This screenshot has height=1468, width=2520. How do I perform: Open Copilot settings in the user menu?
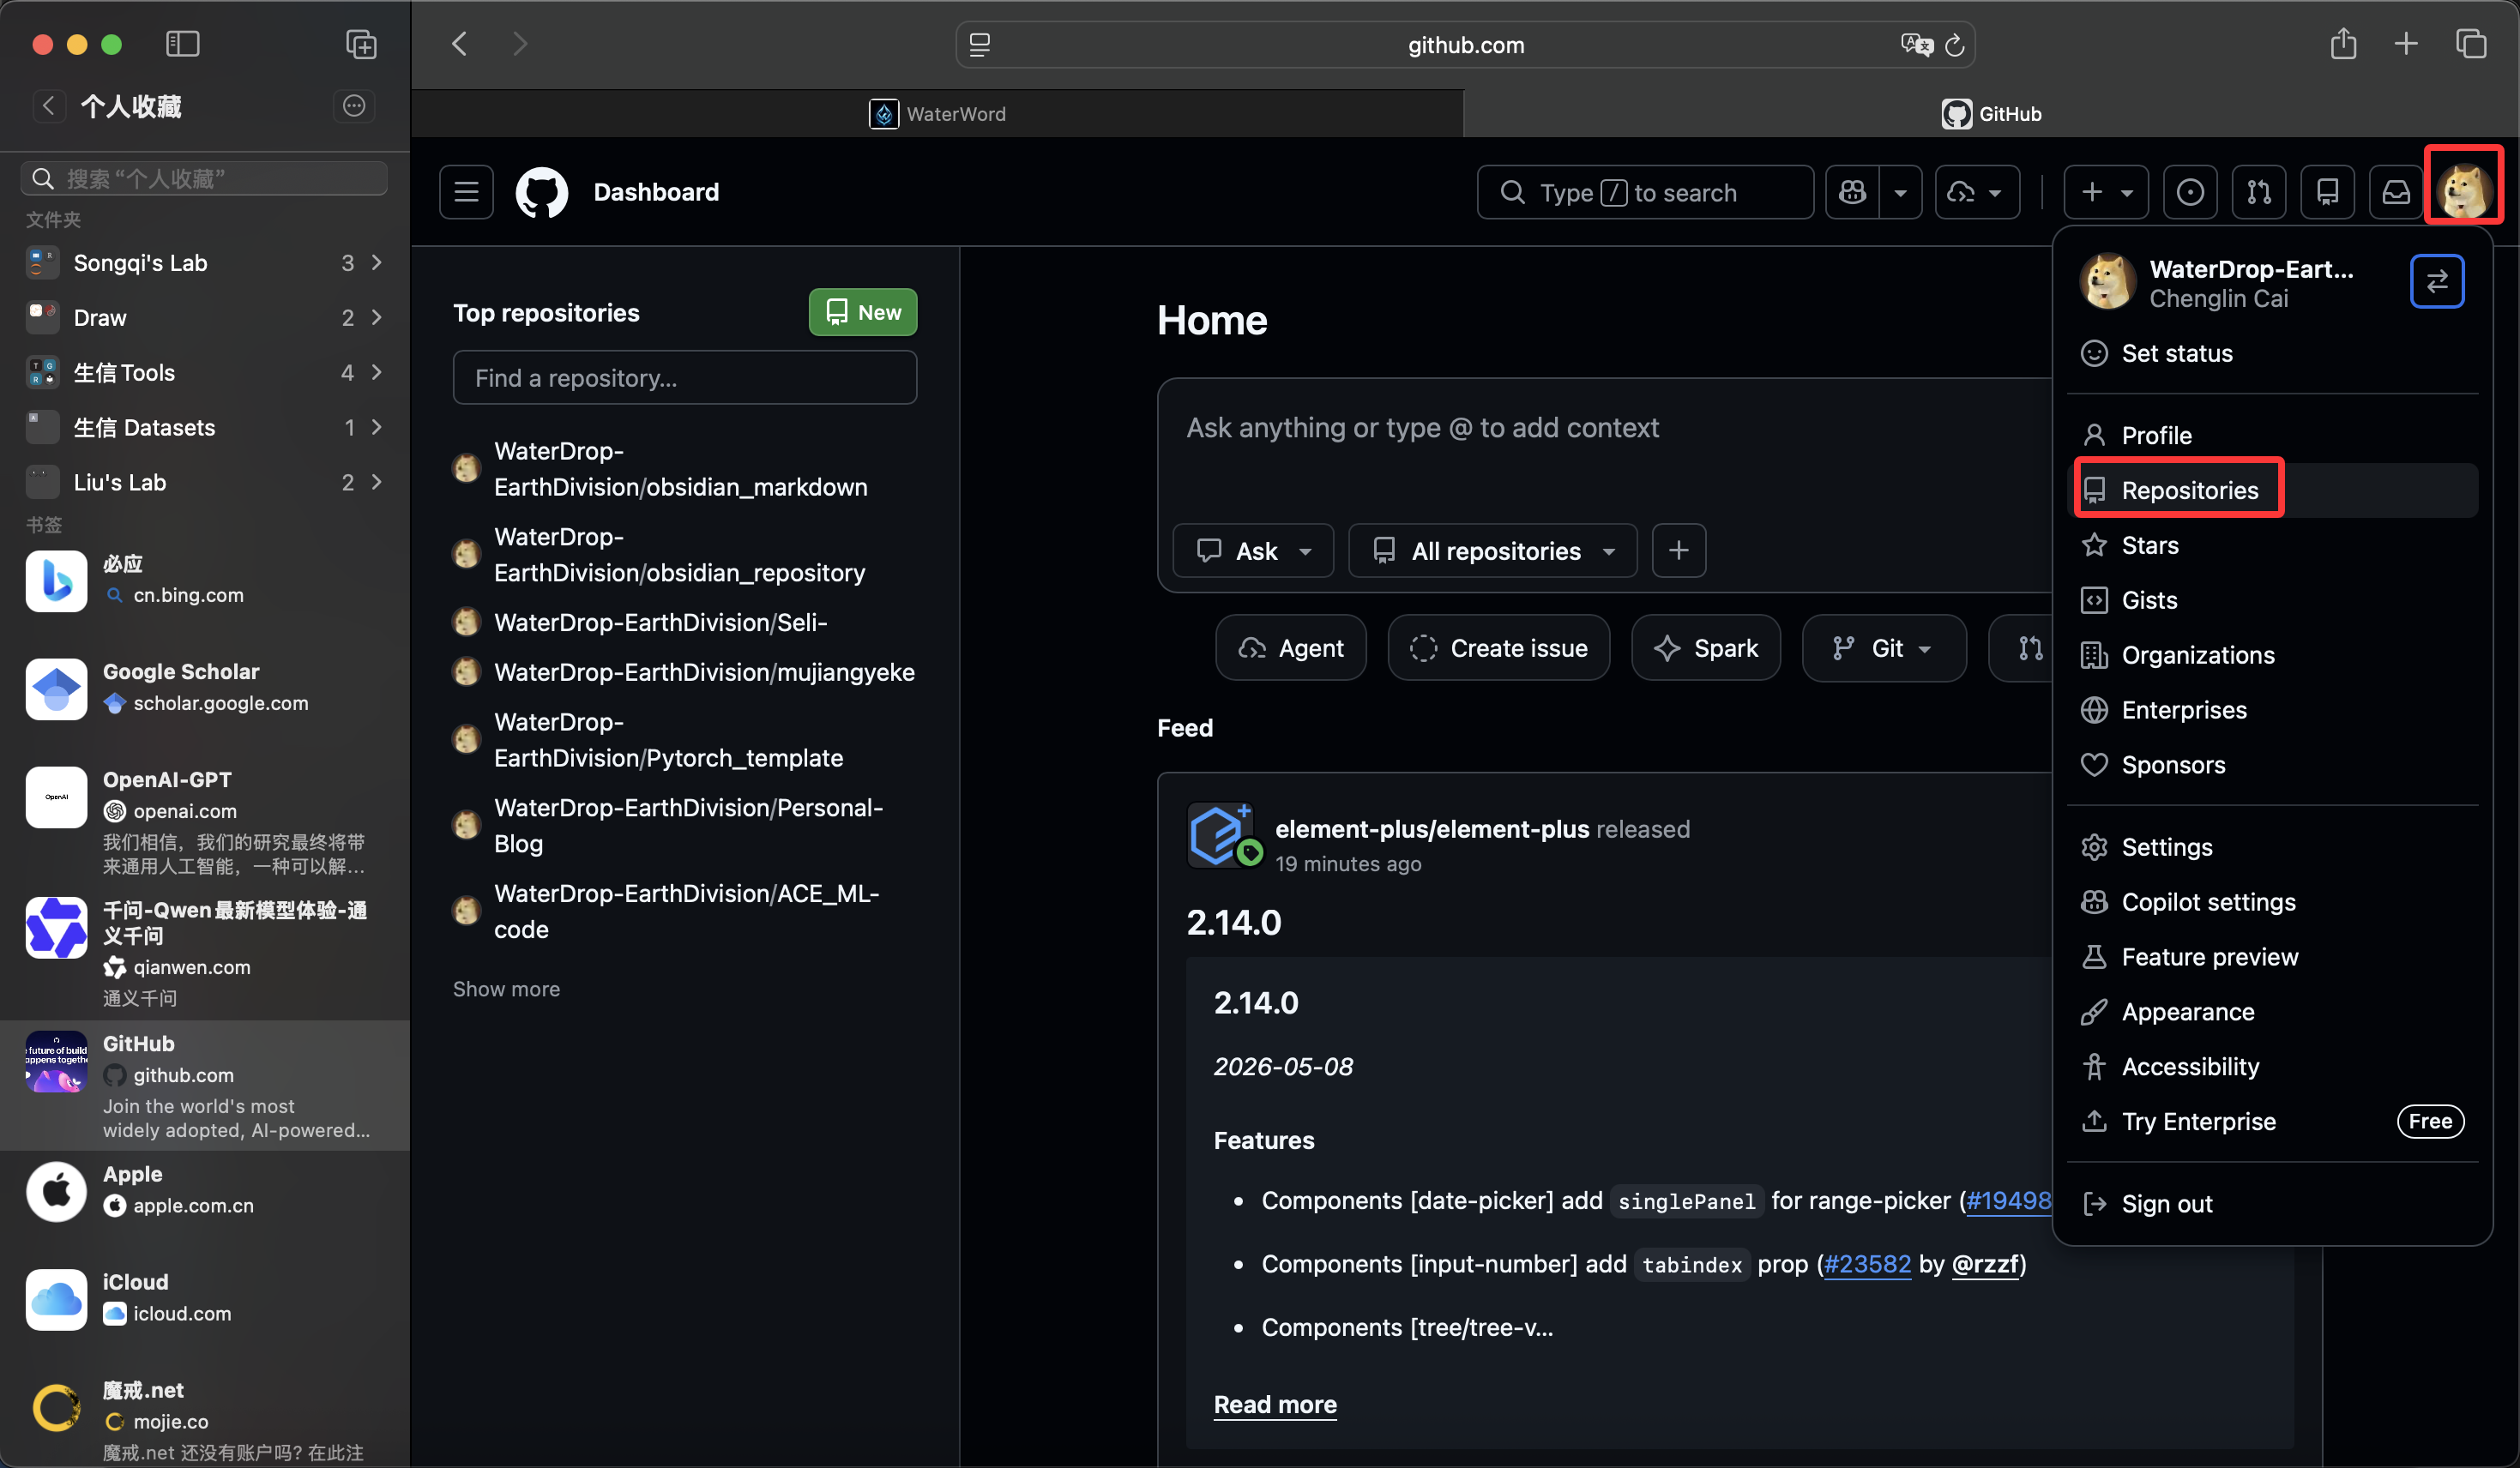pyautogui.click(x=2273, y=902)
